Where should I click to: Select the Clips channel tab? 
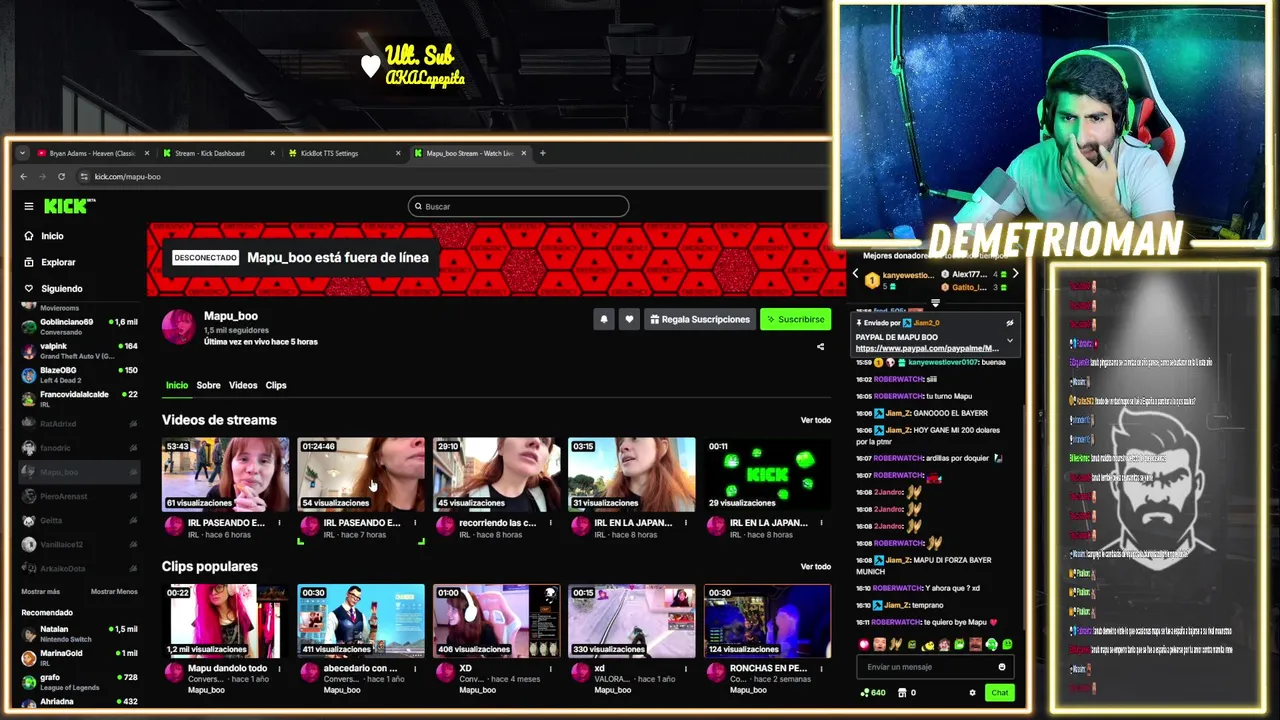pos(276,385)
